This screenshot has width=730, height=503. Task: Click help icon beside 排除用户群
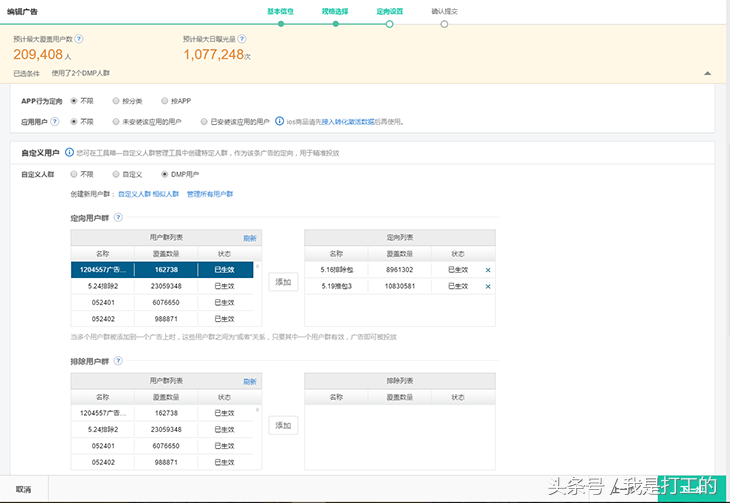(x=118, y=360)
